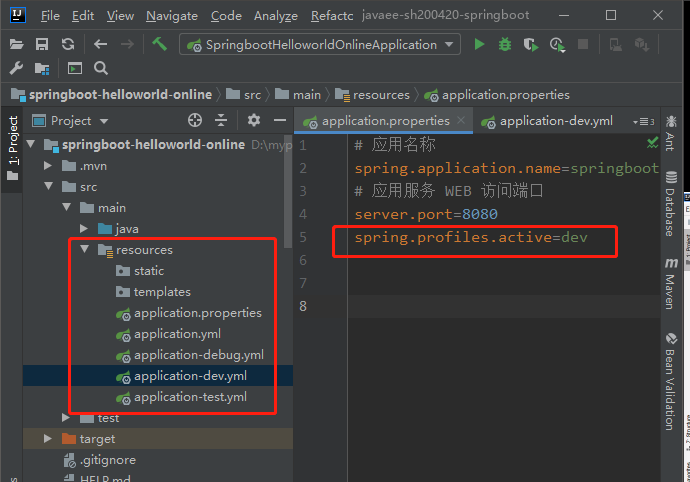Click the resources breadcrumb
This screenshot has width=690, height=482.
tap(372, 95)
